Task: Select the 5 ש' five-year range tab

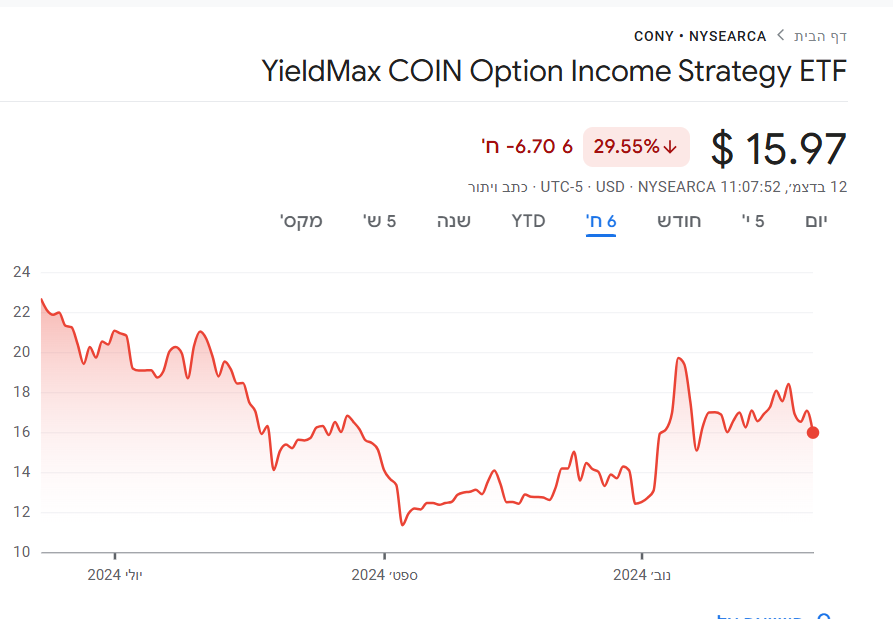Action: 380,221
